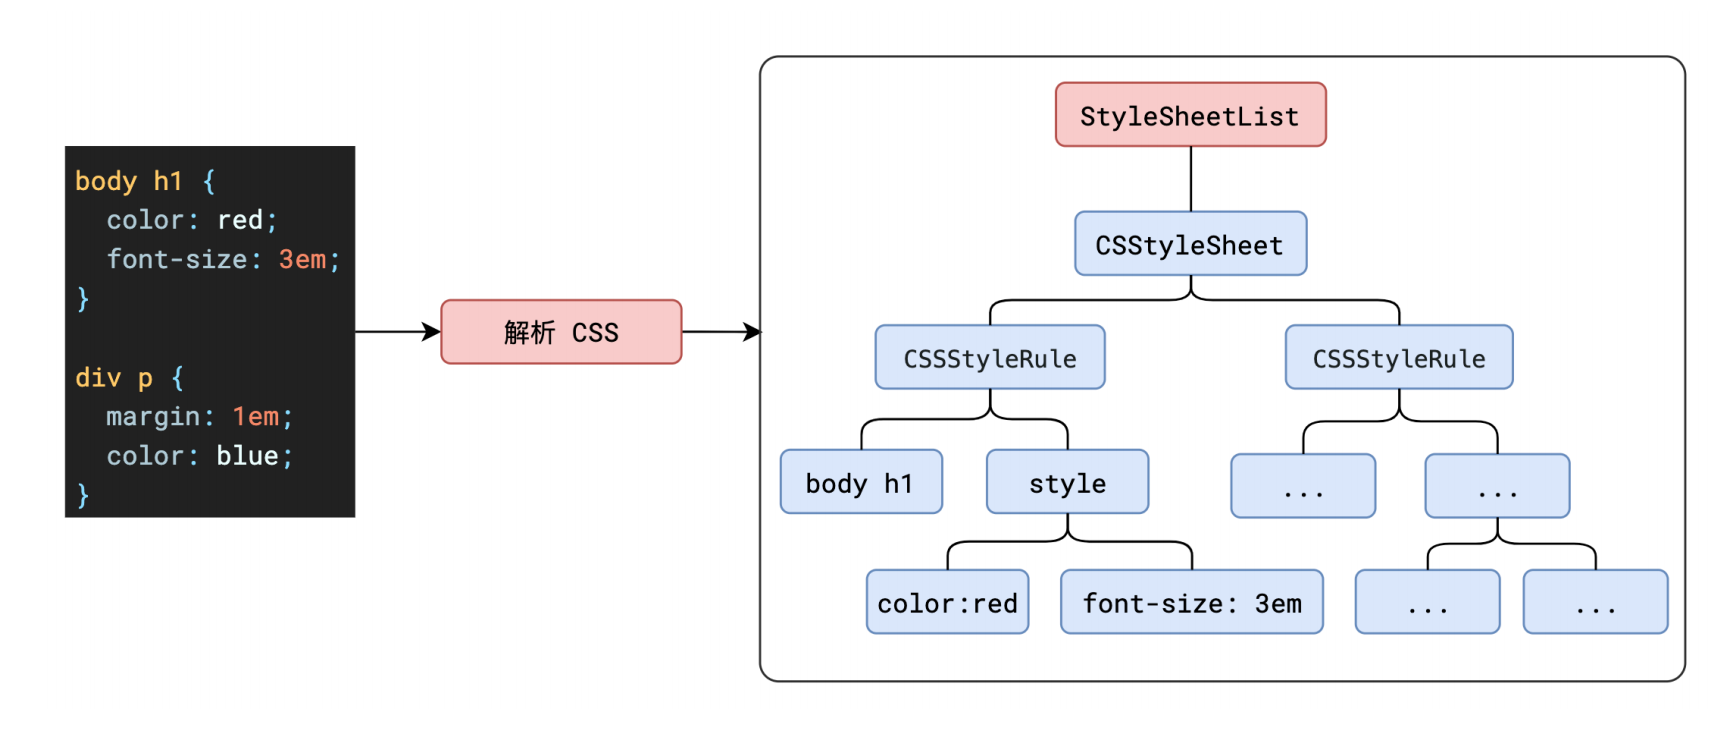
Task: Click the div p selector in code
Action: [114, 378]
